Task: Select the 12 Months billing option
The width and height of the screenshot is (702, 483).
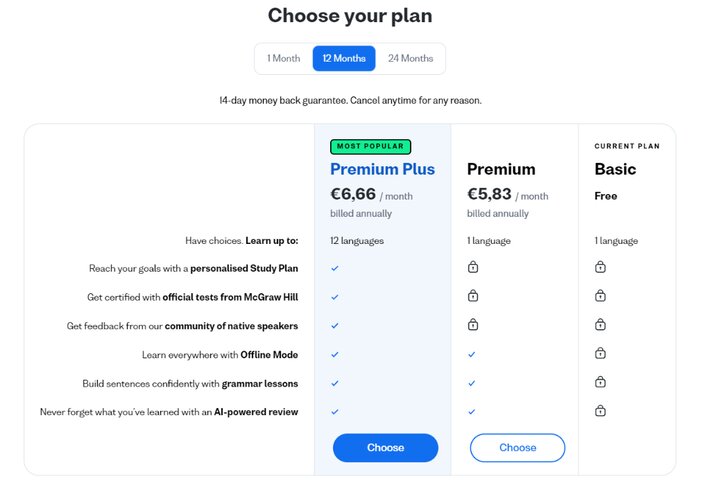Action: click(344, 58)
